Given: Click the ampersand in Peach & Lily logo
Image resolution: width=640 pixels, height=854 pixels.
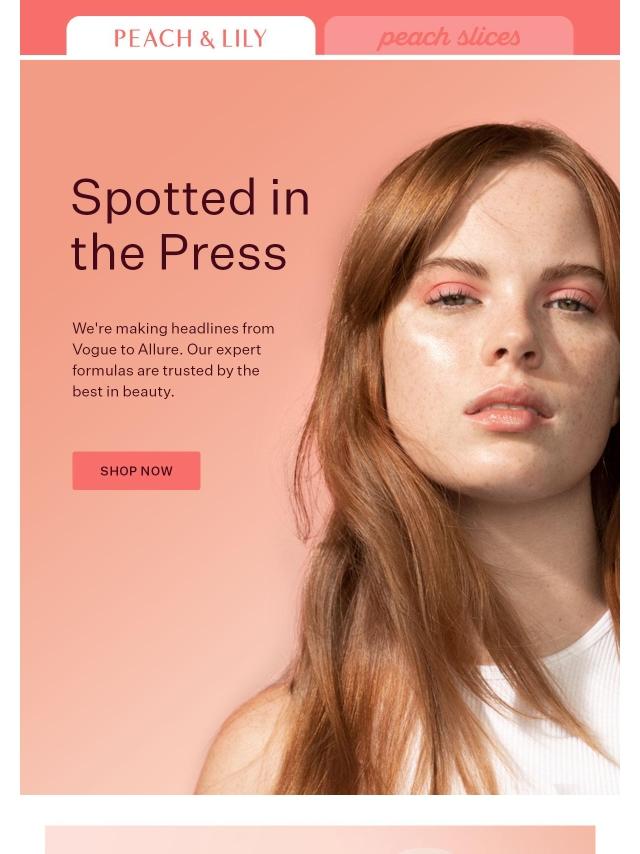Looking at the screenshot, I should (207, 39).
